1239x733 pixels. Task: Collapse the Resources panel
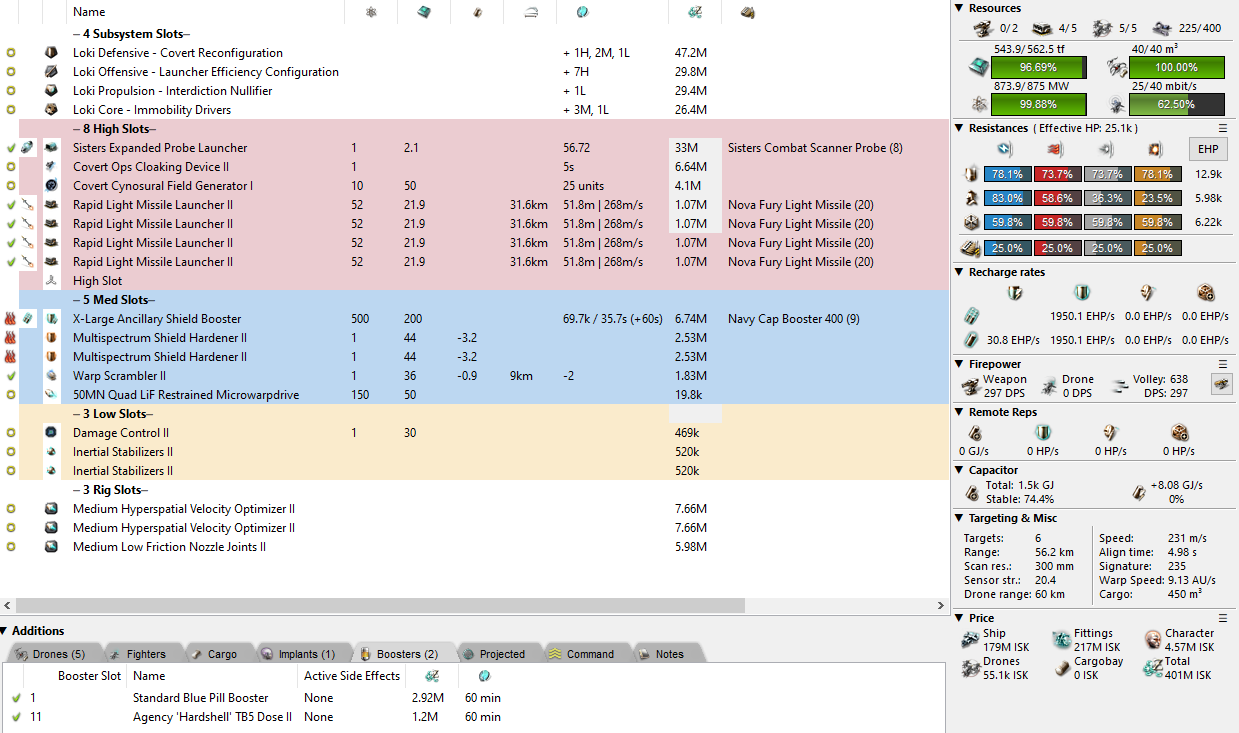tap(961, 8)
